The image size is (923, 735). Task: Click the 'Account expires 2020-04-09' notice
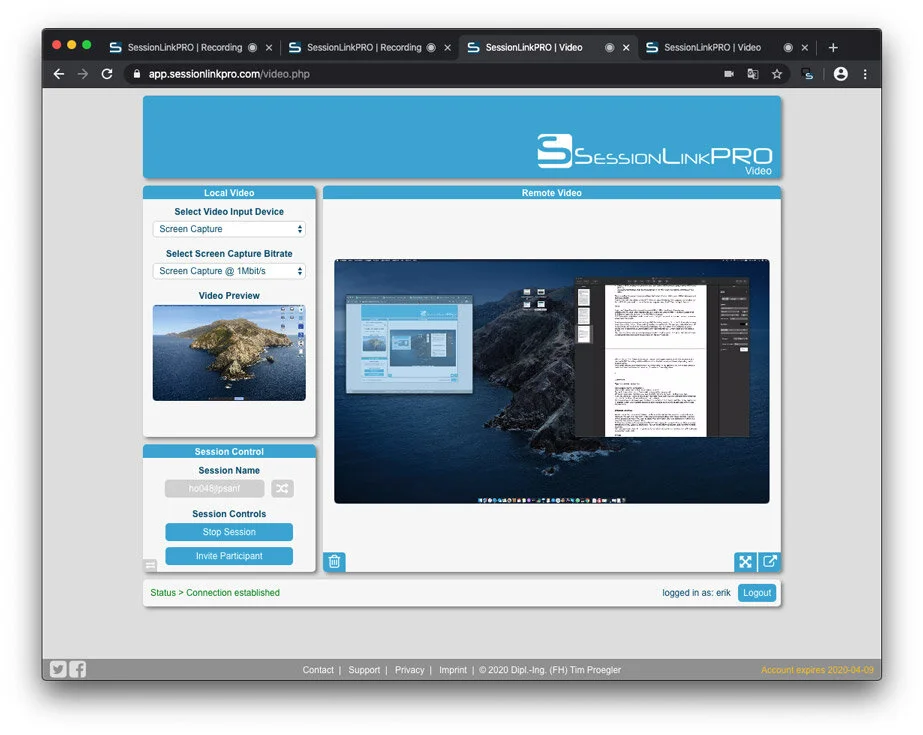click(x=817, y=670)
